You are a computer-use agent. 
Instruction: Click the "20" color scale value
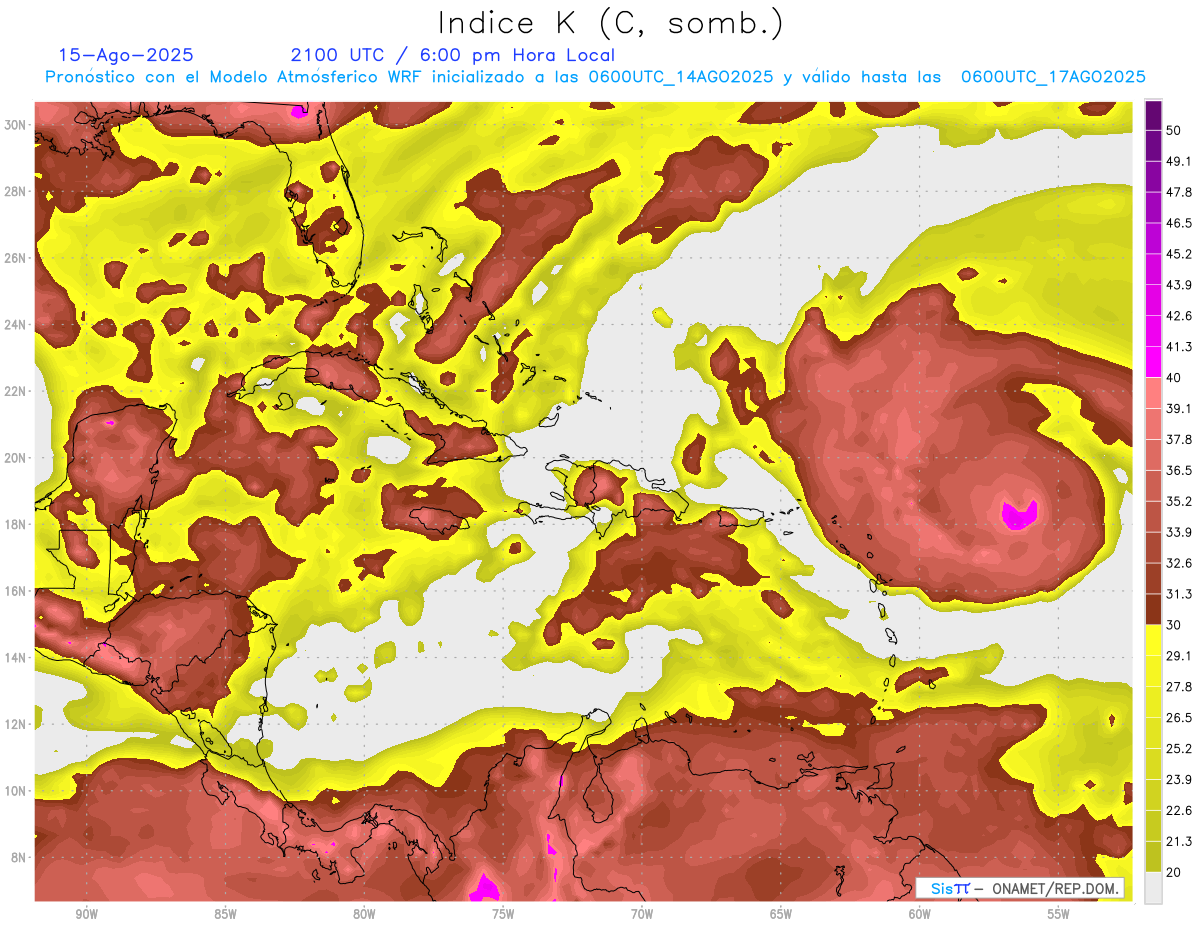tap(1173, 872)
